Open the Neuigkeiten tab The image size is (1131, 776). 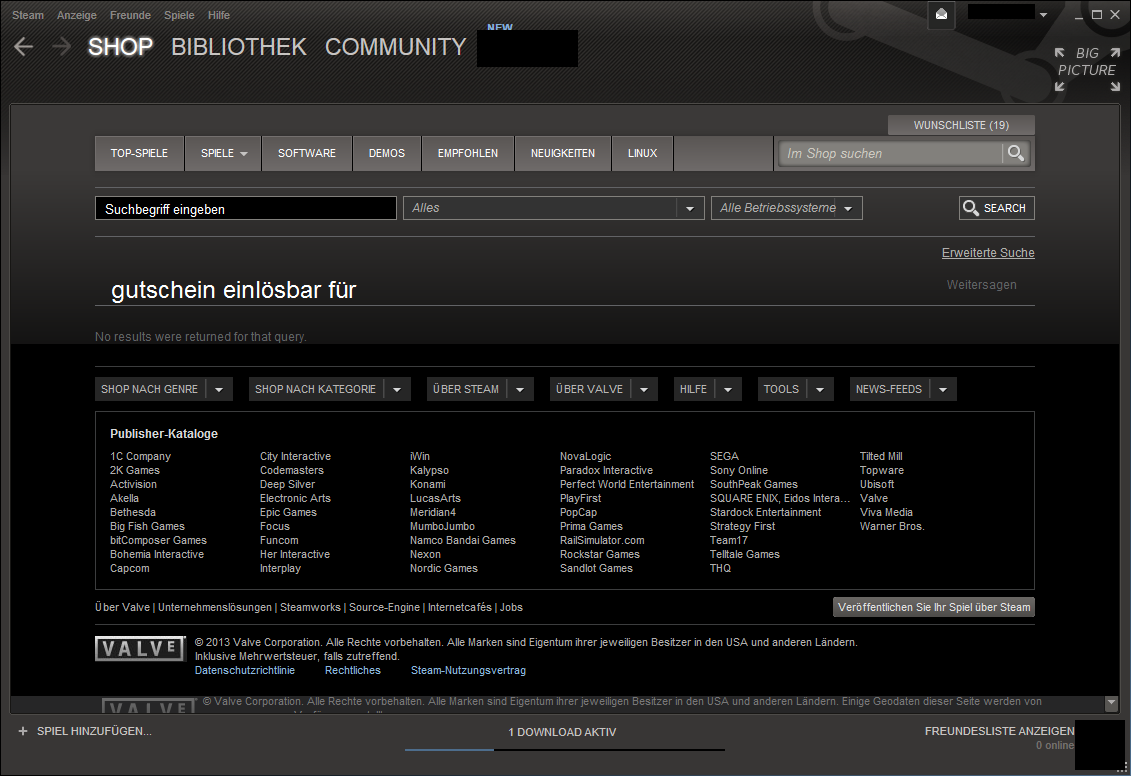(563, 153)
